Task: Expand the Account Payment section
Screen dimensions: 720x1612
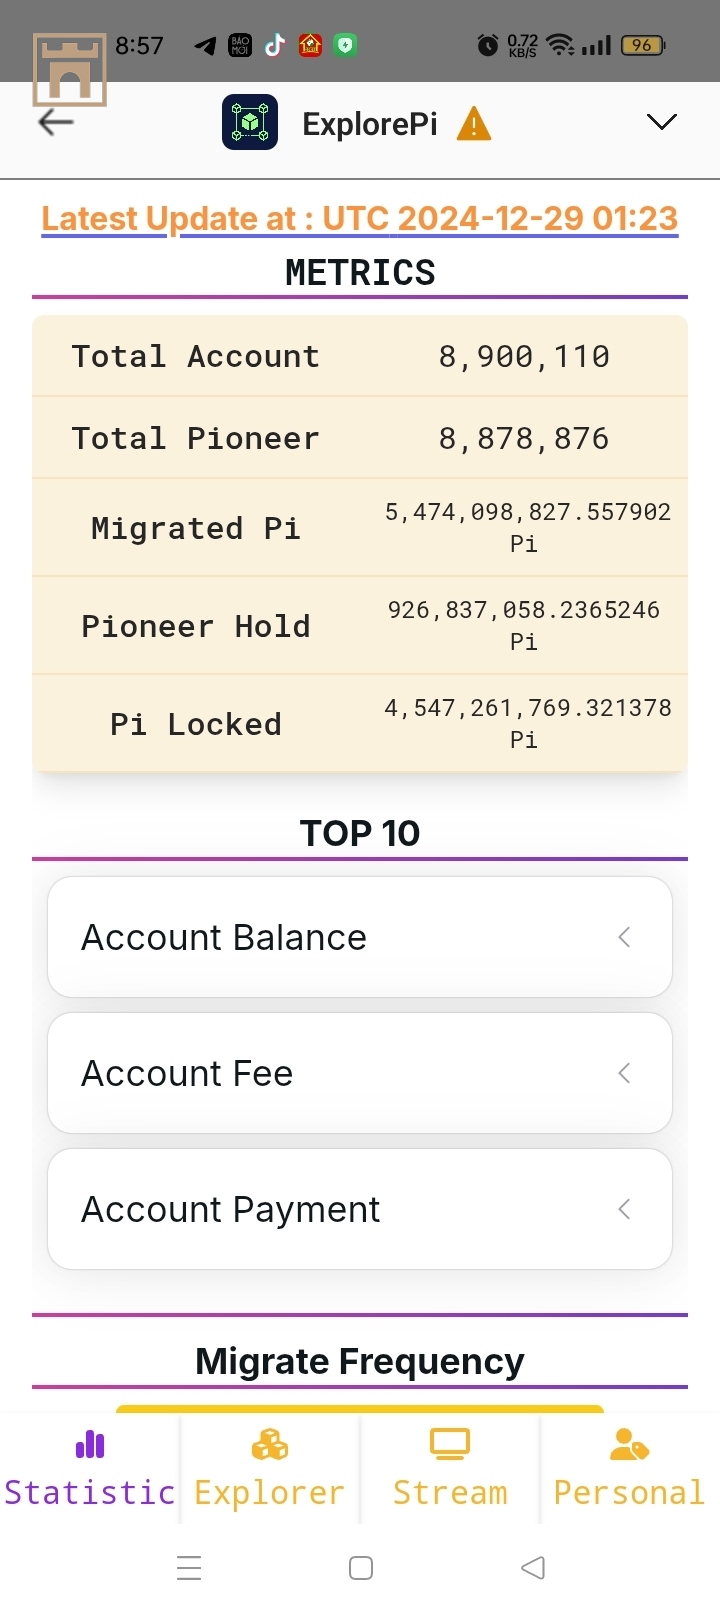Action: coord(360,1209)
